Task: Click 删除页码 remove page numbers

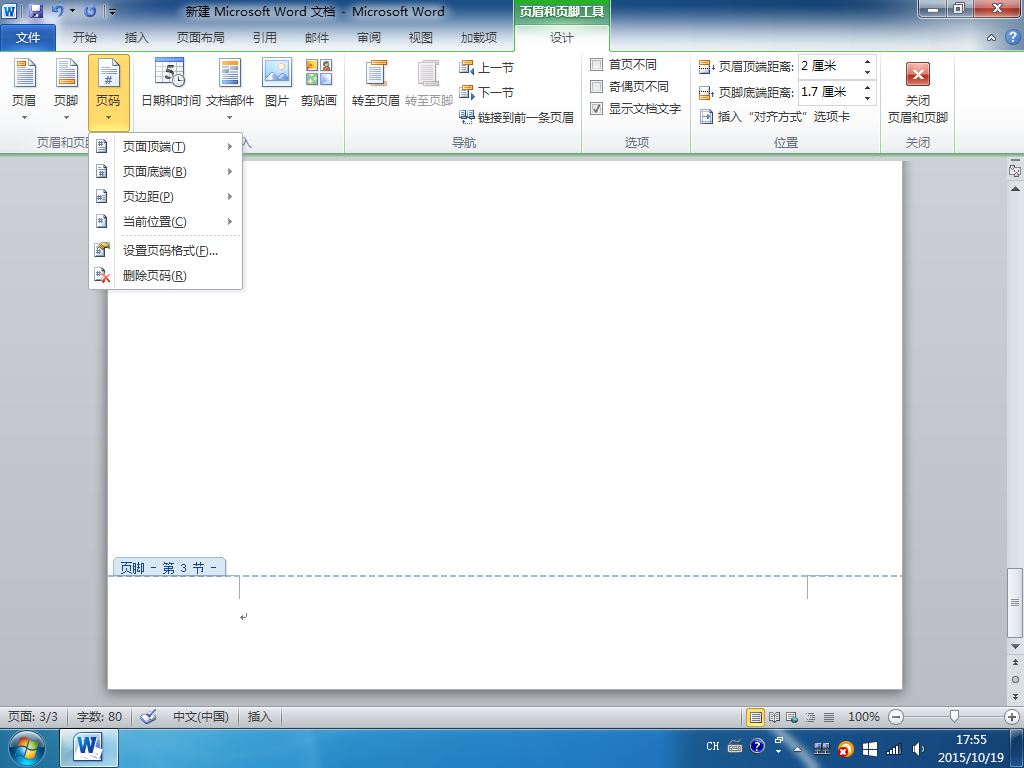Action: pos(166,276)
